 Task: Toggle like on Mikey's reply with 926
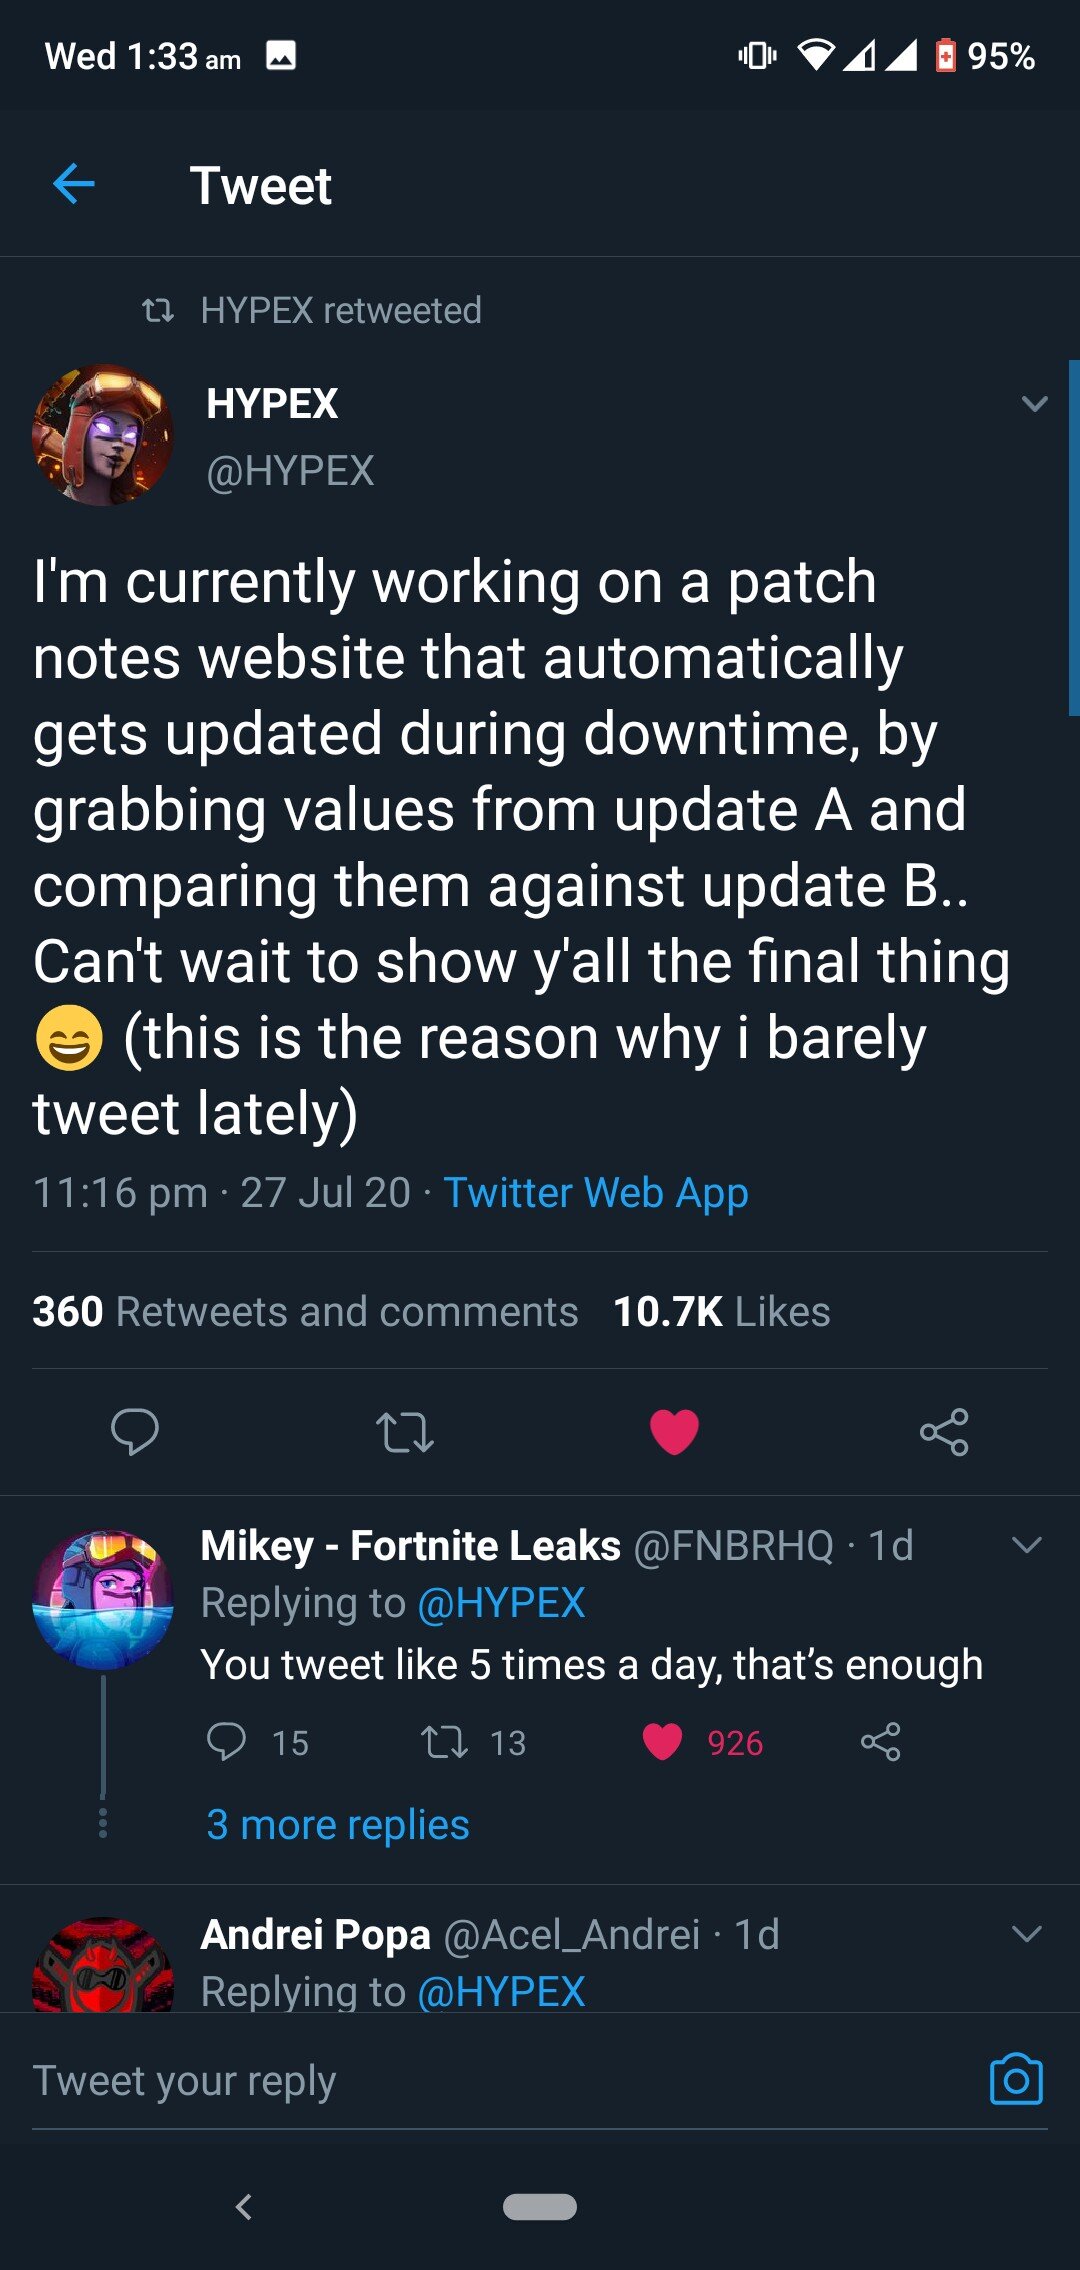662,1742
